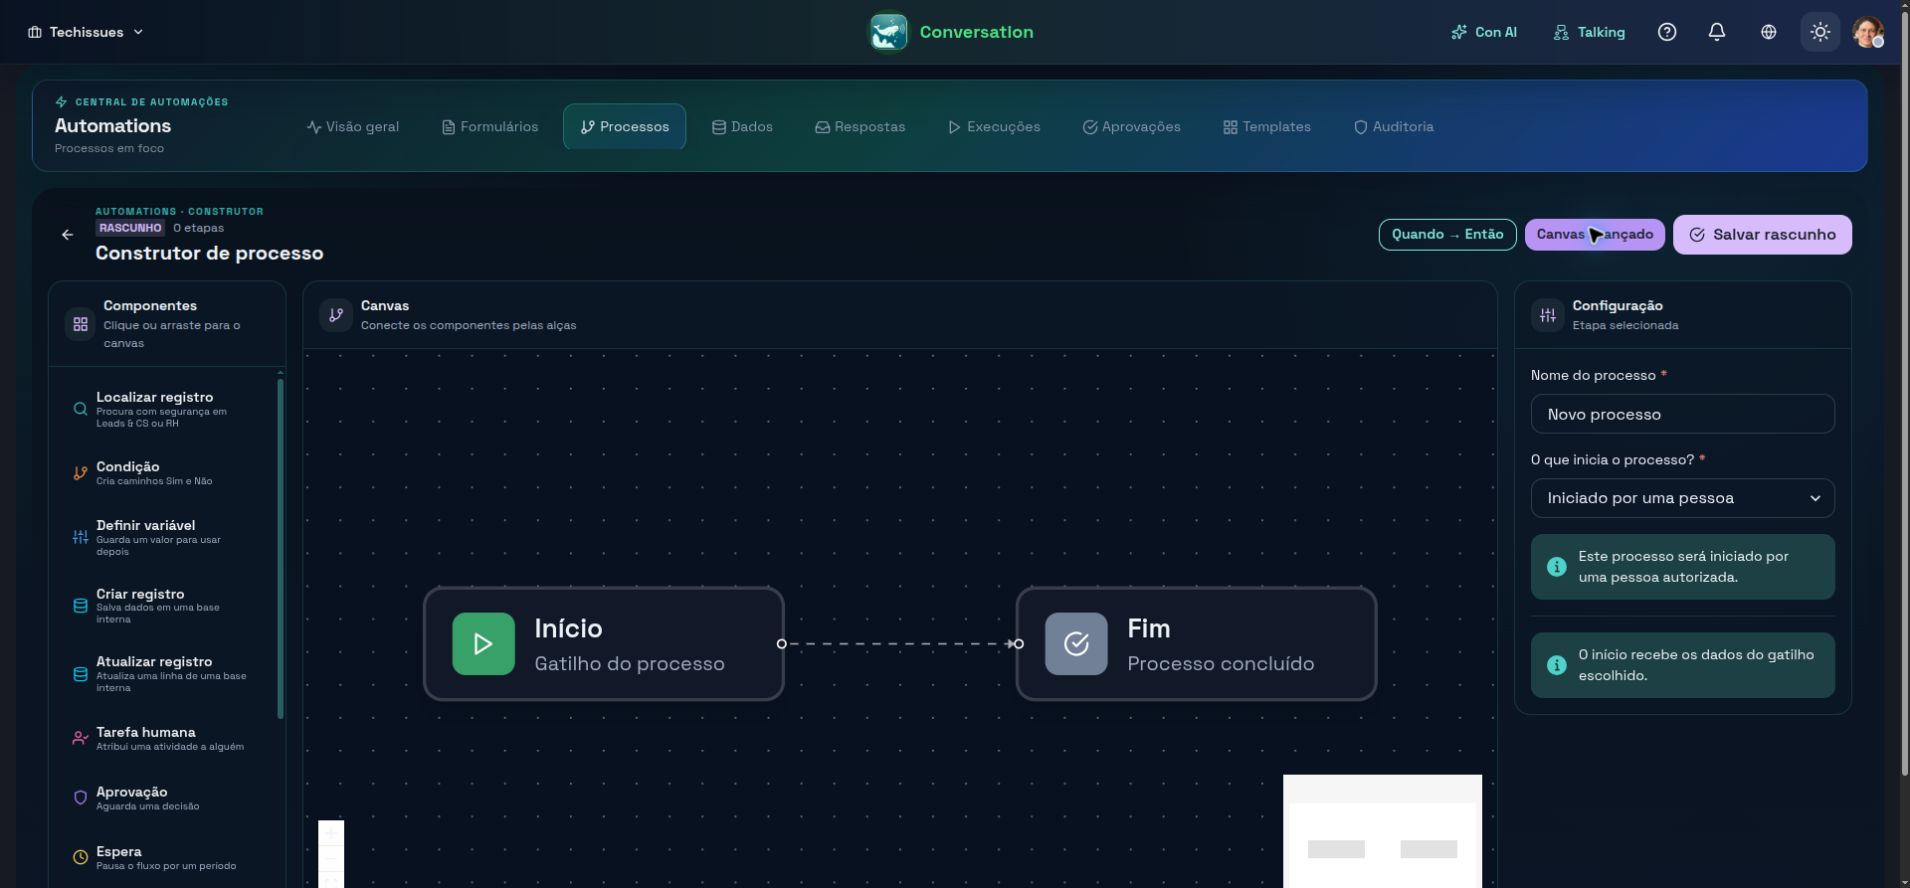The width and height of the screenshot is (1910, 888).
Task: View the Execuções tab
Action: point(994,127)
